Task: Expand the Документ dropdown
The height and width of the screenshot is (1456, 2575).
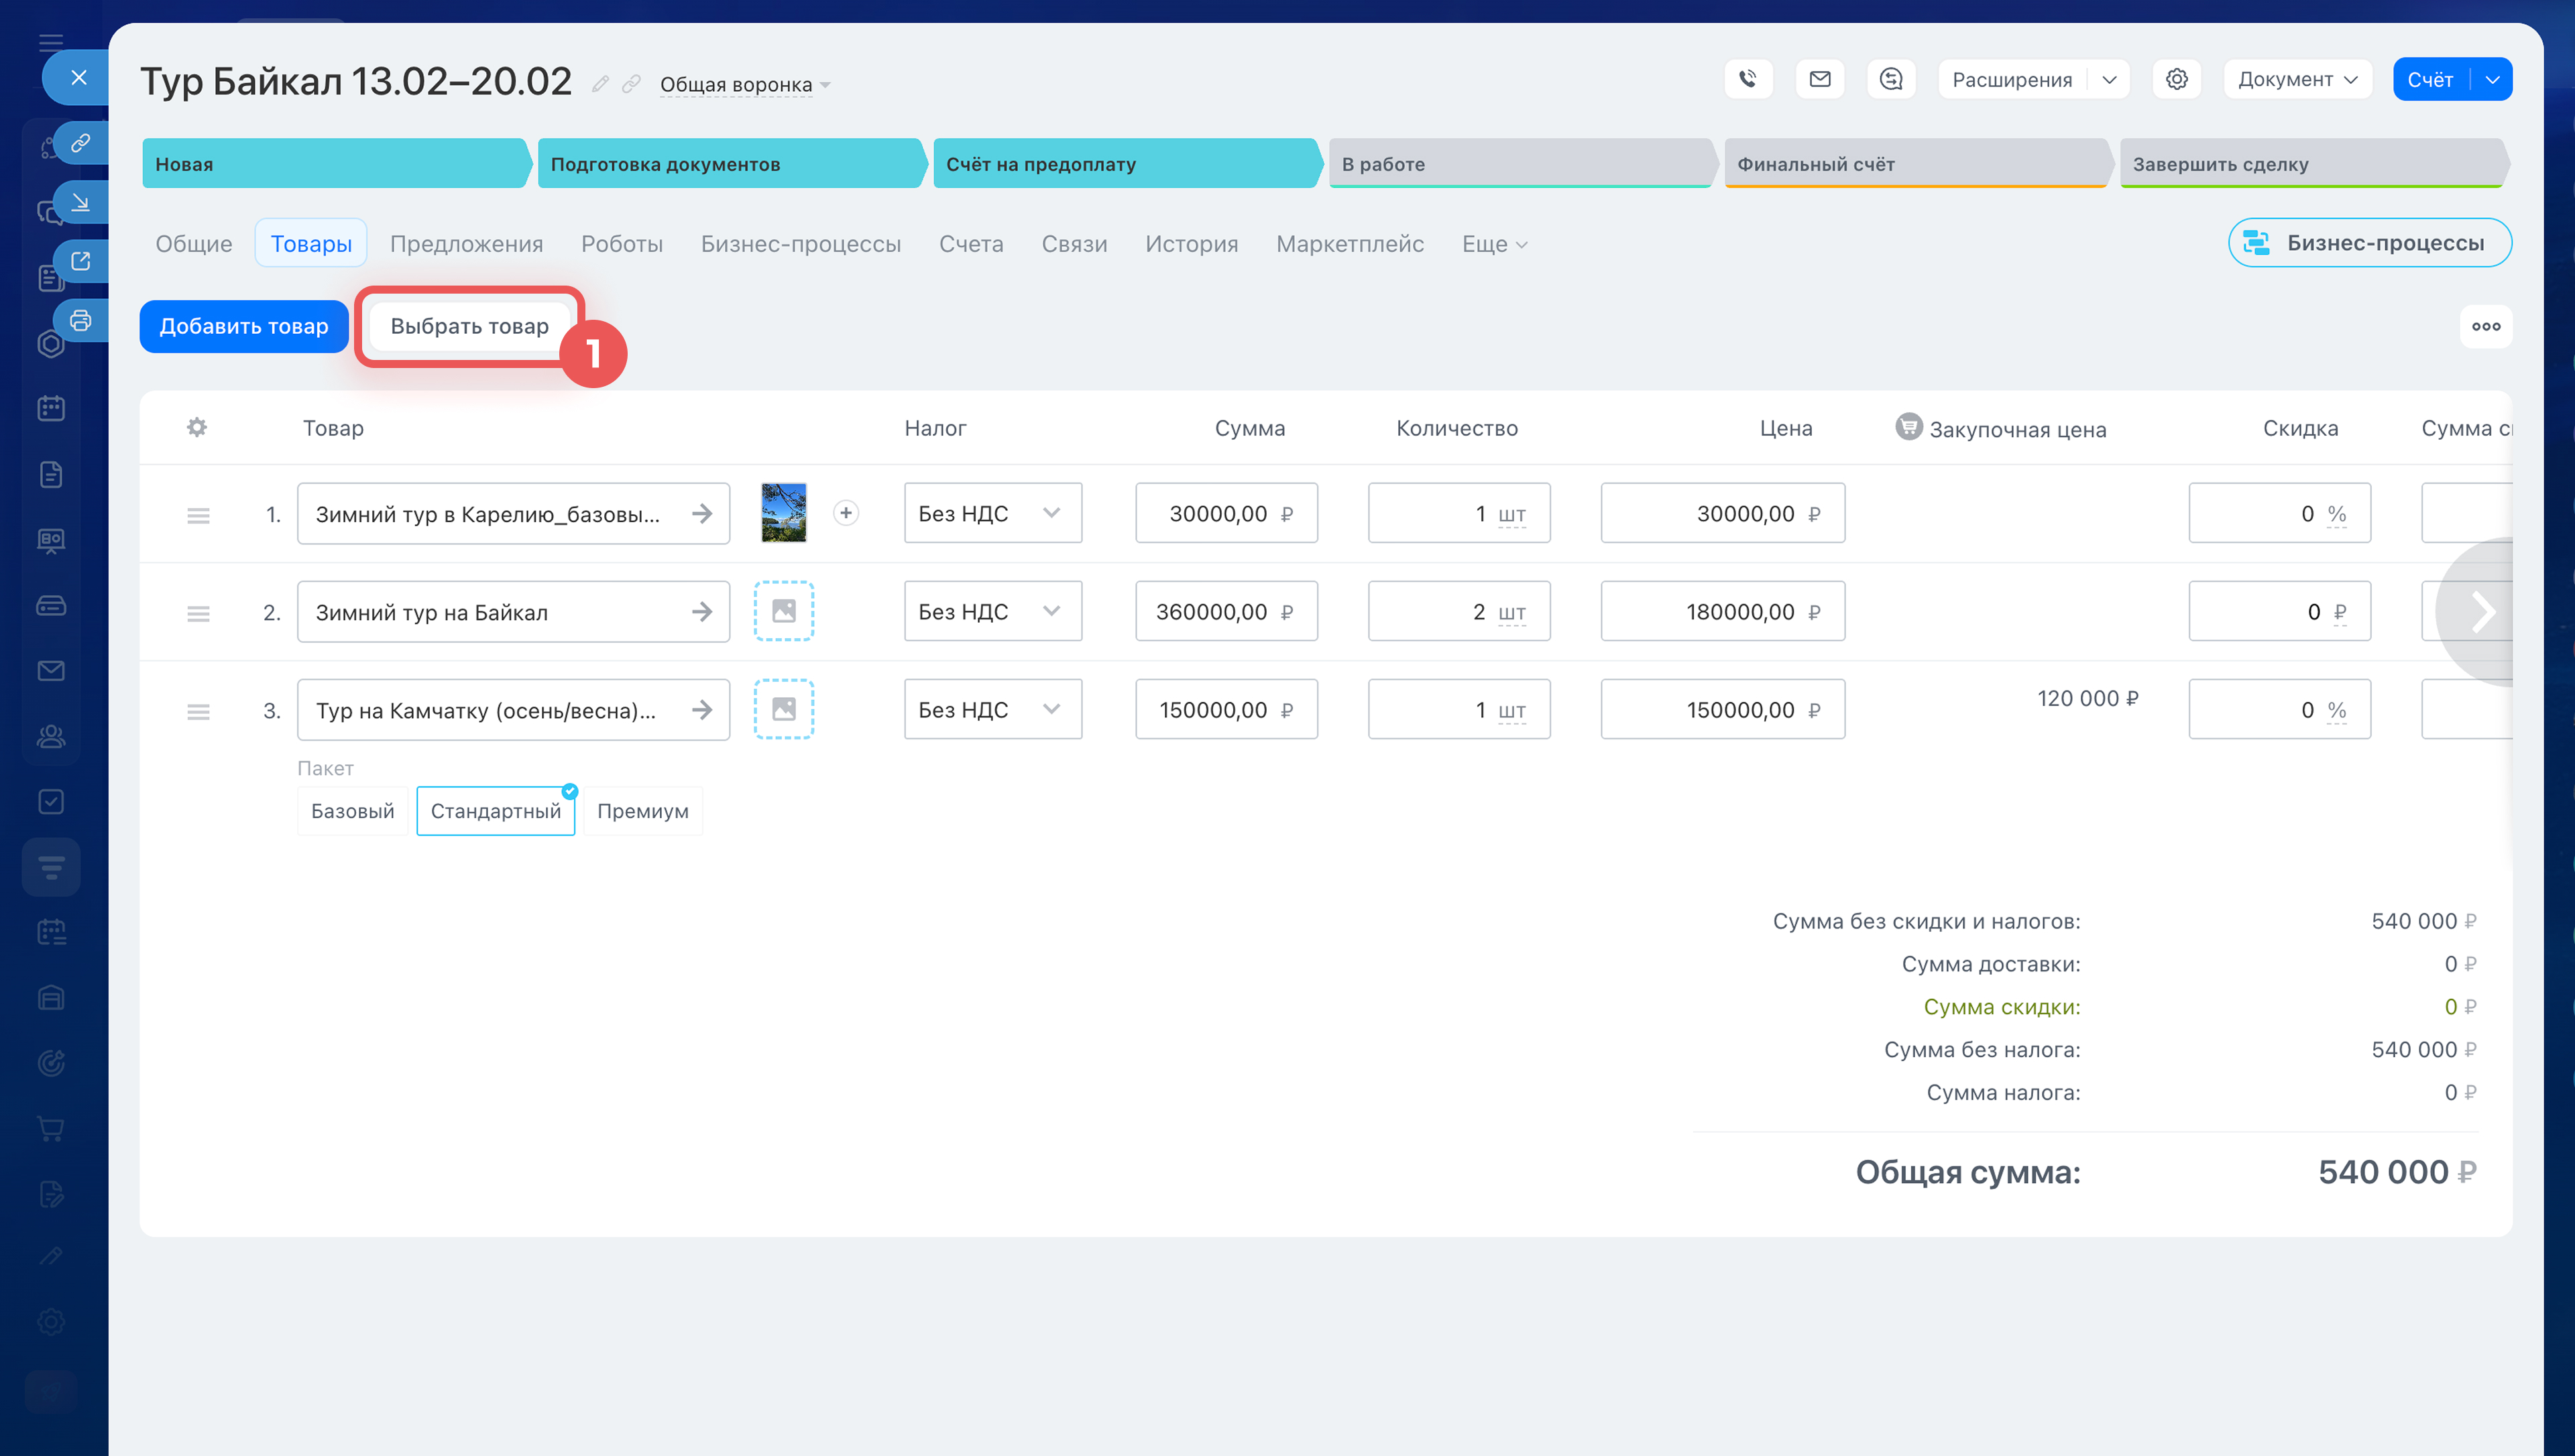Action: coord(2297,79)
